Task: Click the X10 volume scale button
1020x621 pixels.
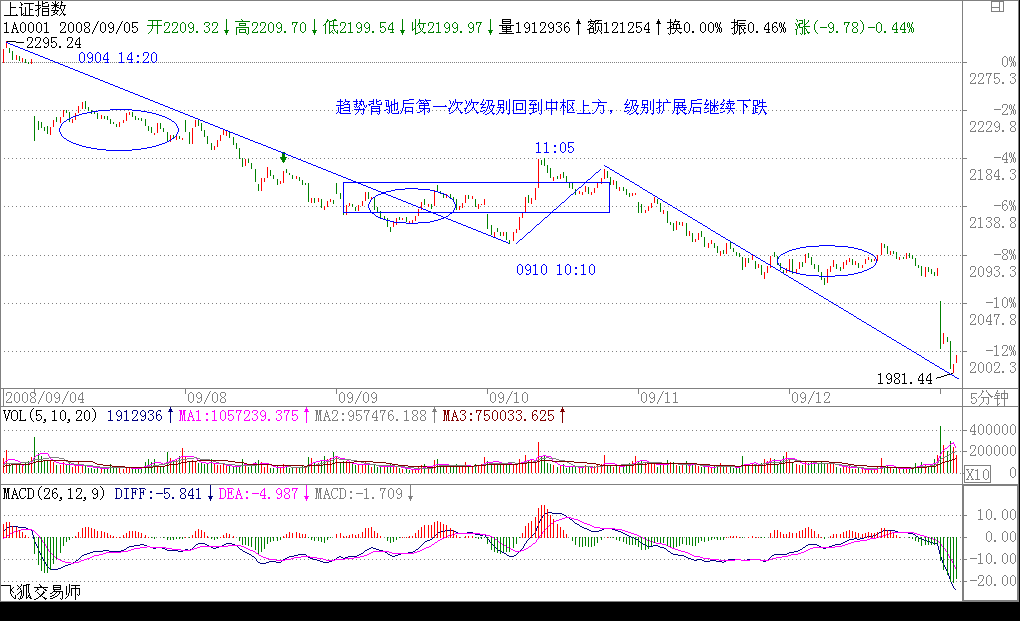Action: point(977,475)
